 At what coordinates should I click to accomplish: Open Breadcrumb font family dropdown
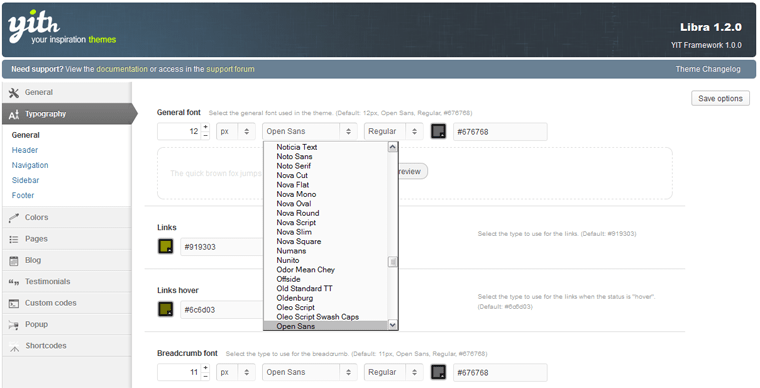click(310, 372)
